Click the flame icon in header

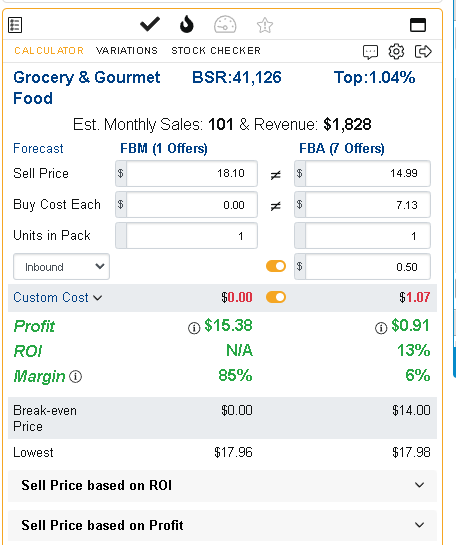[x=187, y=24]
